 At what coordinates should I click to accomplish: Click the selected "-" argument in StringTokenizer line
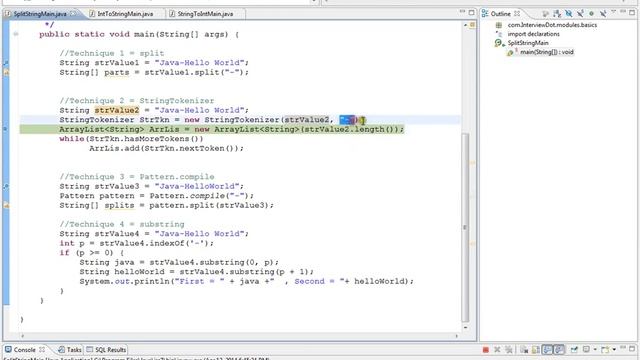(347, 120)
